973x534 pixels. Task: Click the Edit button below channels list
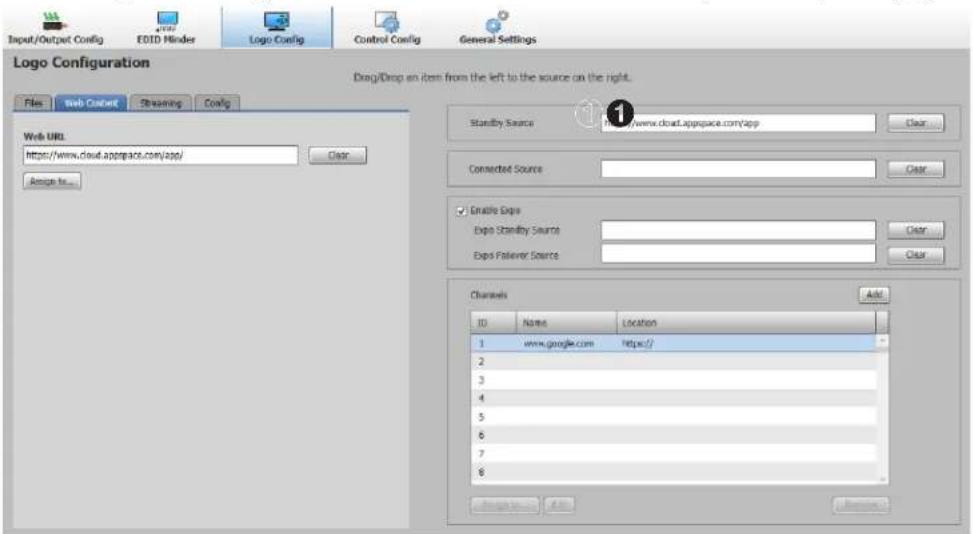(559, 505)
